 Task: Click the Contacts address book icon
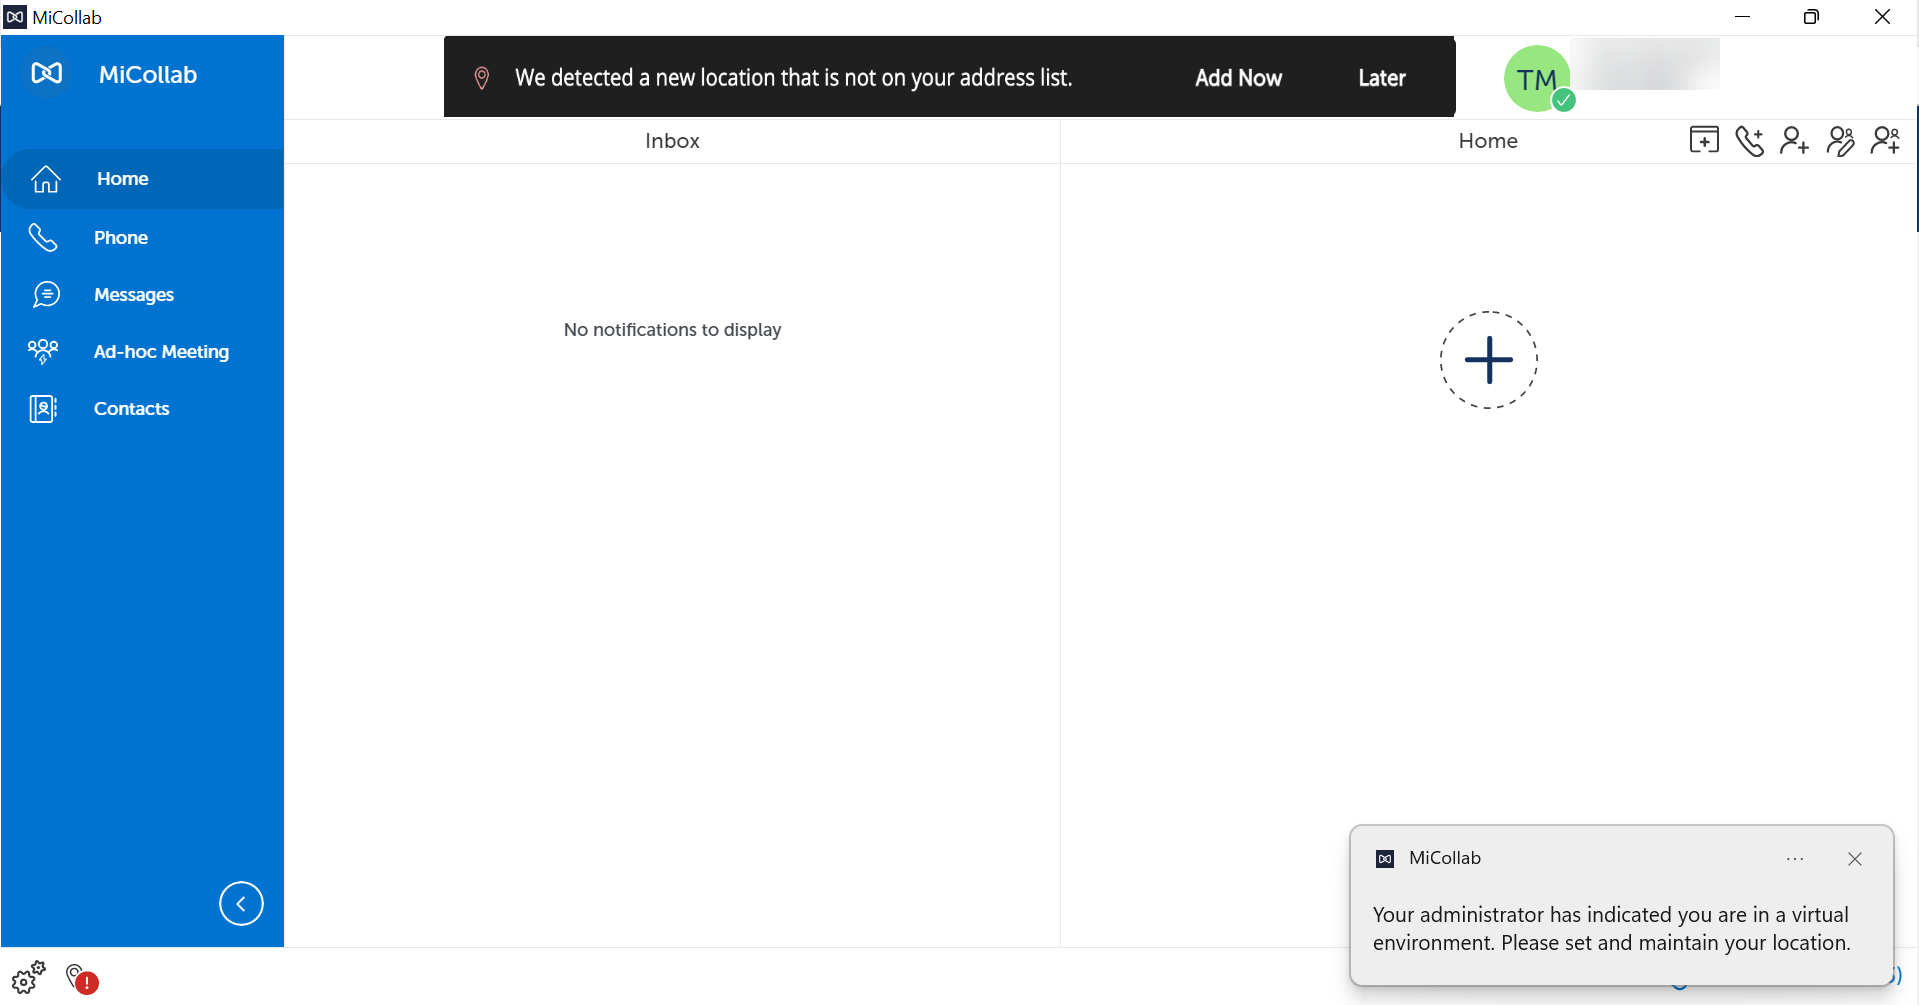43,408
